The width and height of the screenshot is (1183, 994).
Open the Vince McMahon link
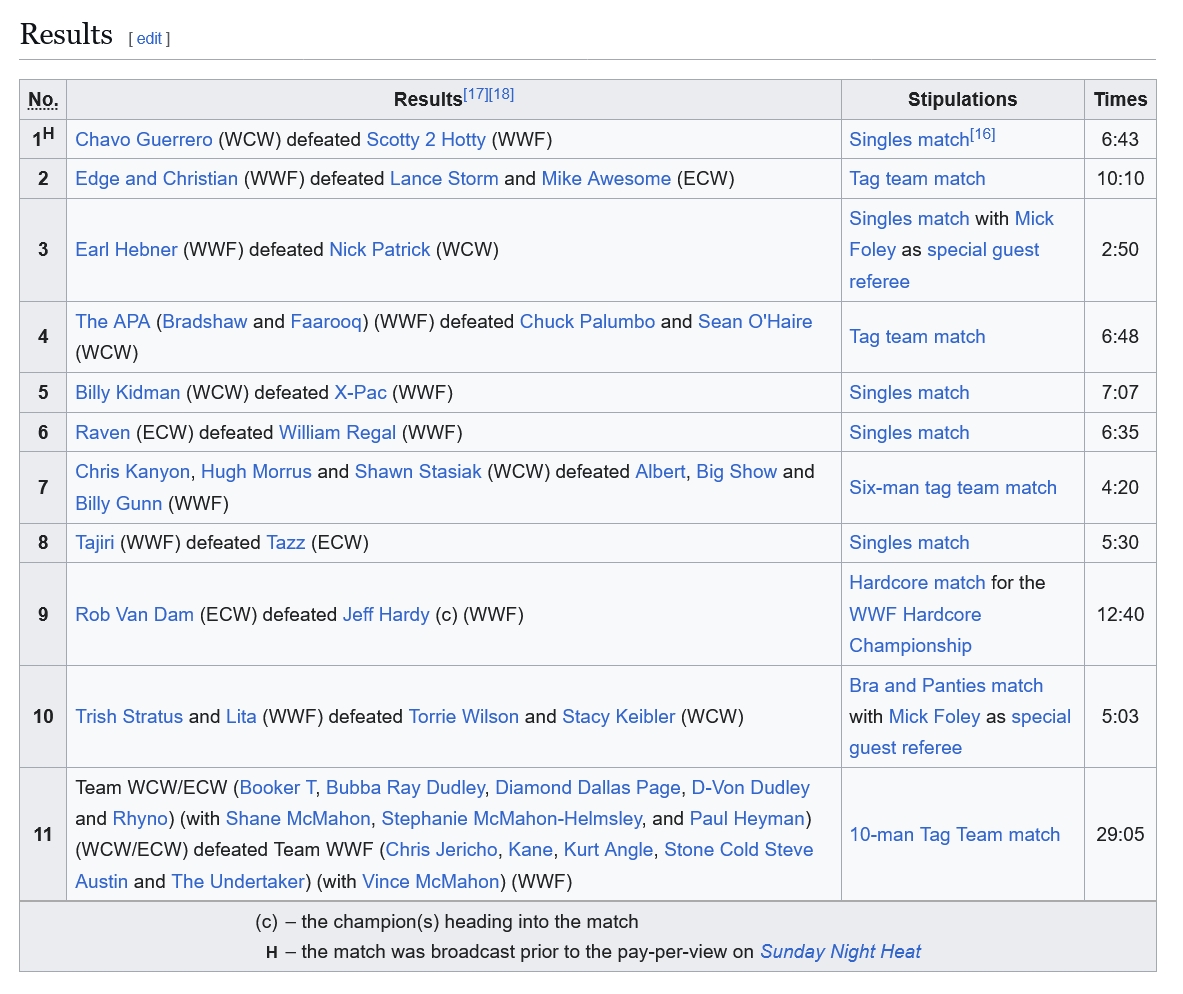click(x=431, y=882)
